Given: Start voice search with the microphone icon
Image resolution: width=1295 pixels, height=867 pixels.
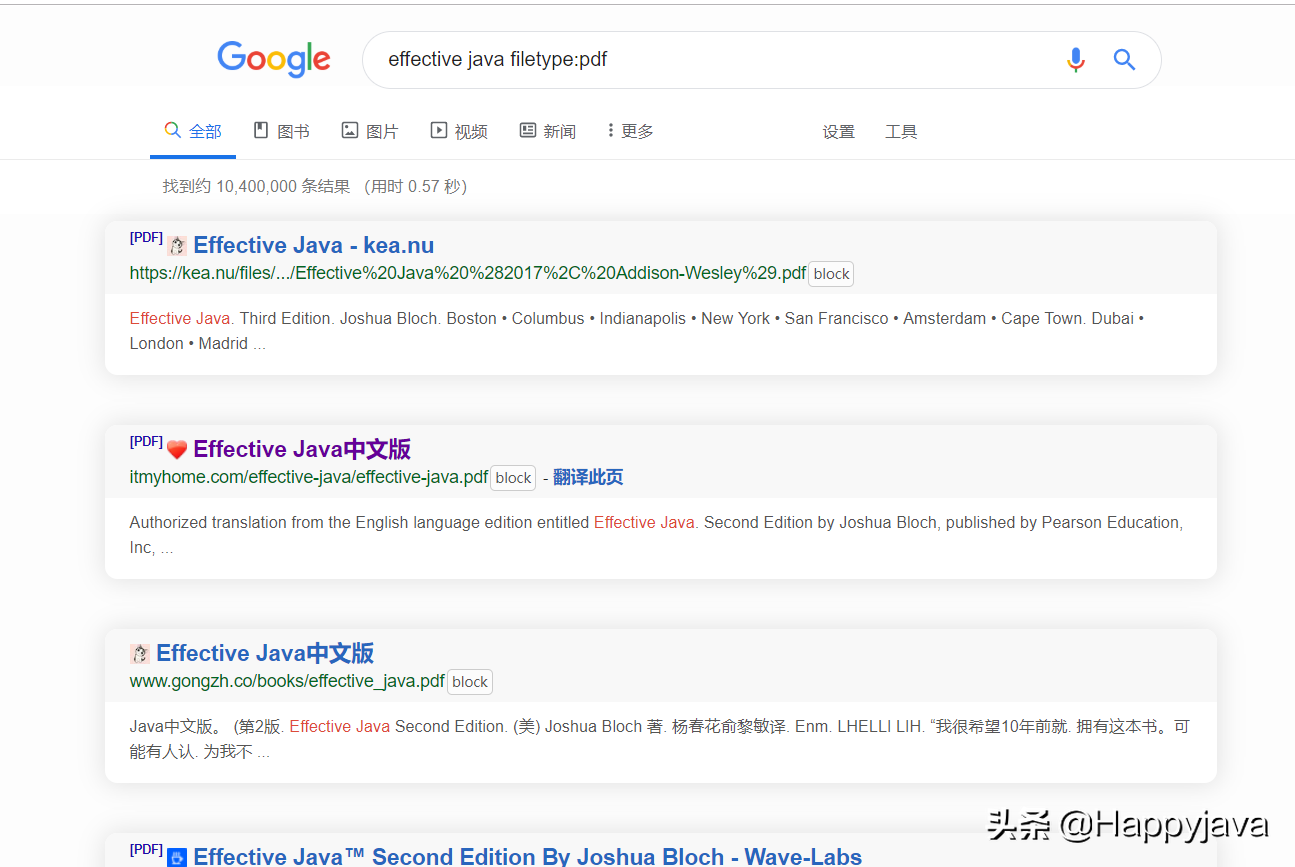Looking at the screenshot, I should point(1075,60).
